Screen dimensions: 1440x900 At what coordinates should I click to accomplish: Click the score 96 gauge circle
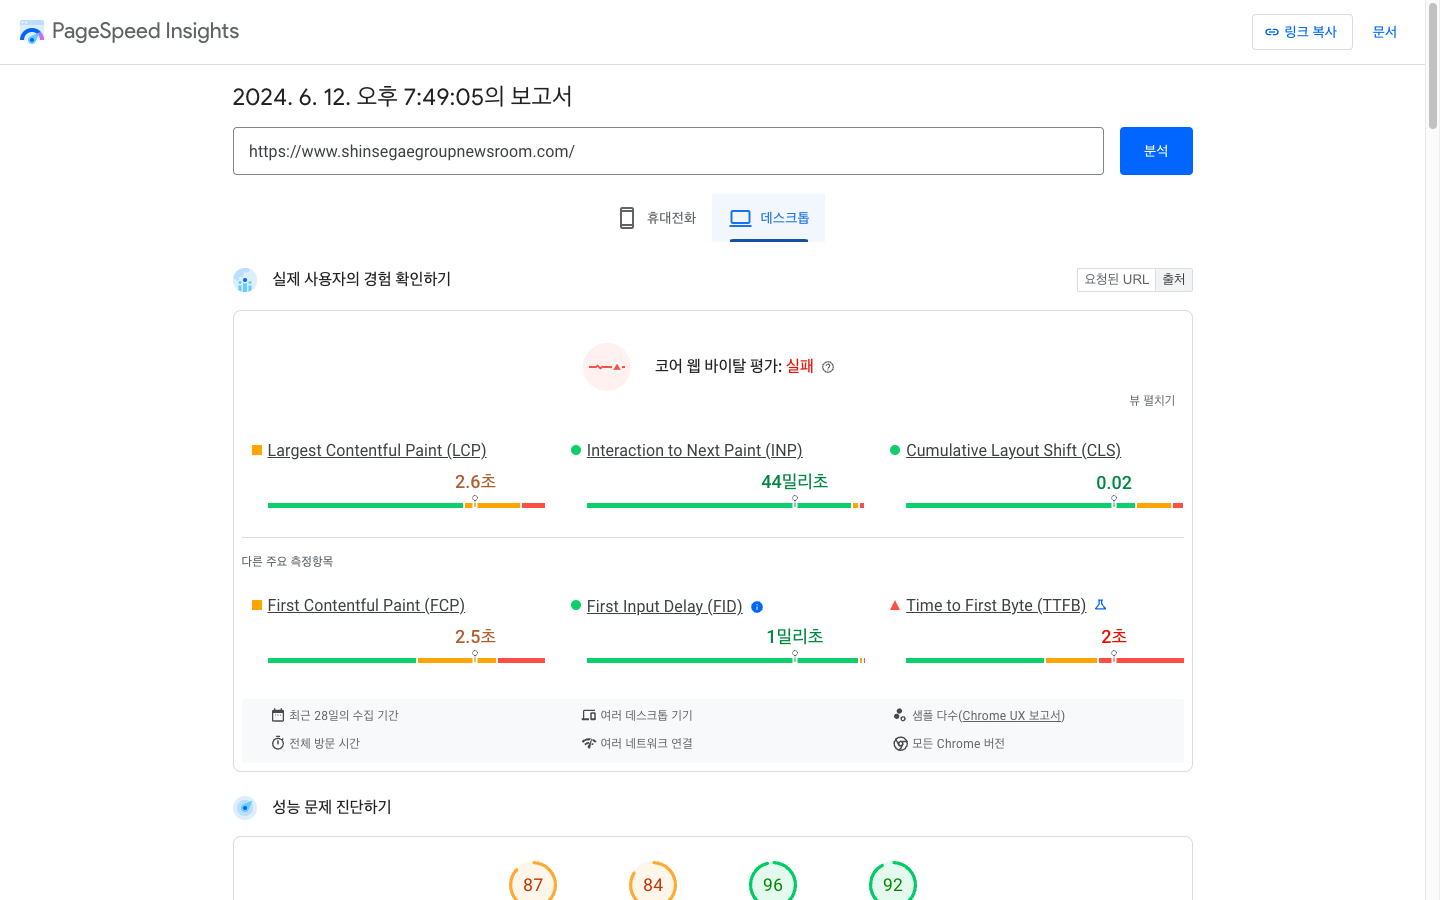[773, 884]
